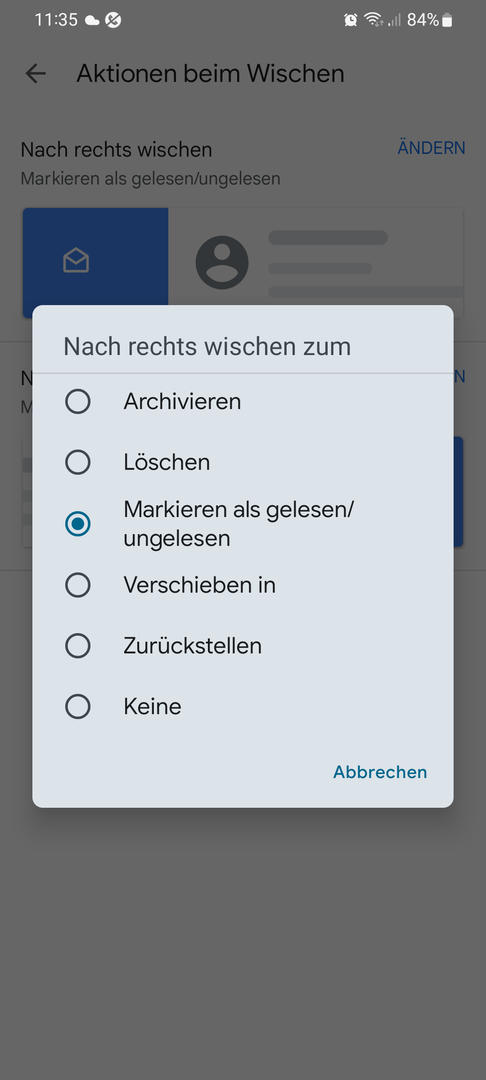Tap the time display in status bar

[56, 20]
